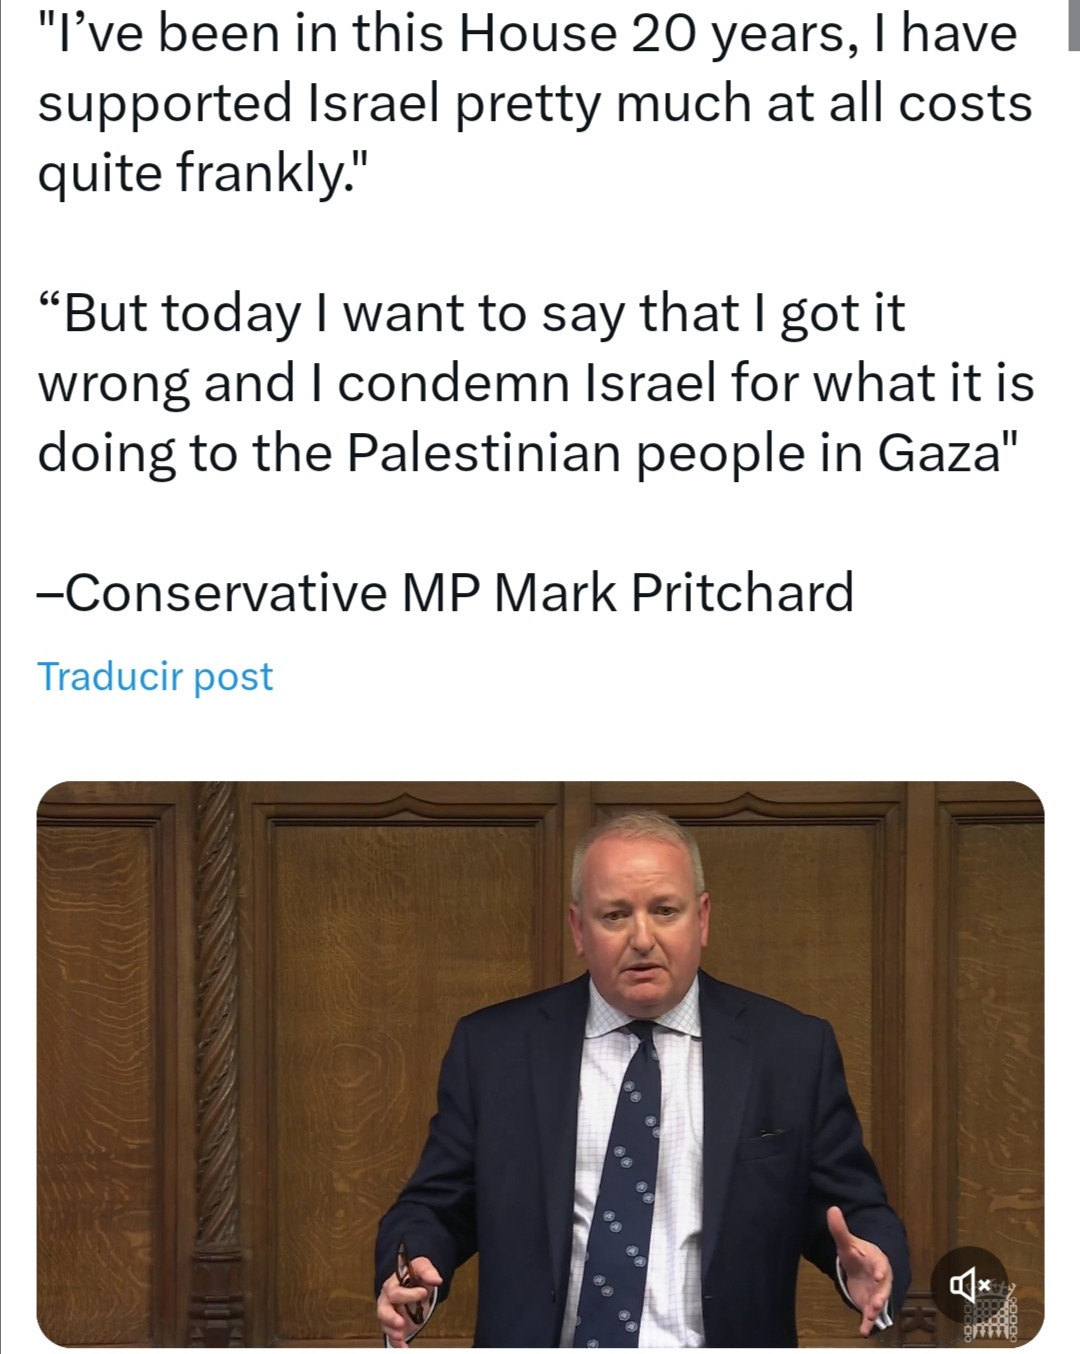Click the vertical thread line at left edge
The width and height of the screenshot is (1080, 1354).
coord(3,677)
